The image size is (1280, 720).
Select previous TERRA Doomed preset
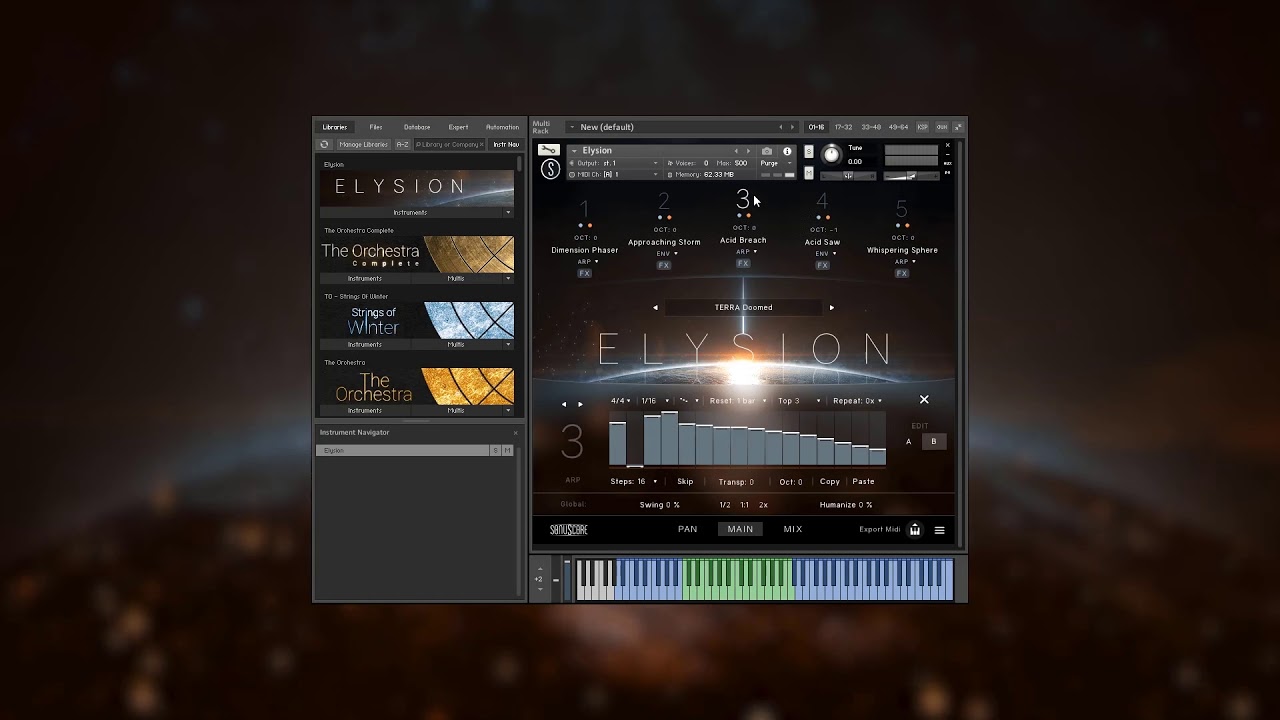point(656,308)
